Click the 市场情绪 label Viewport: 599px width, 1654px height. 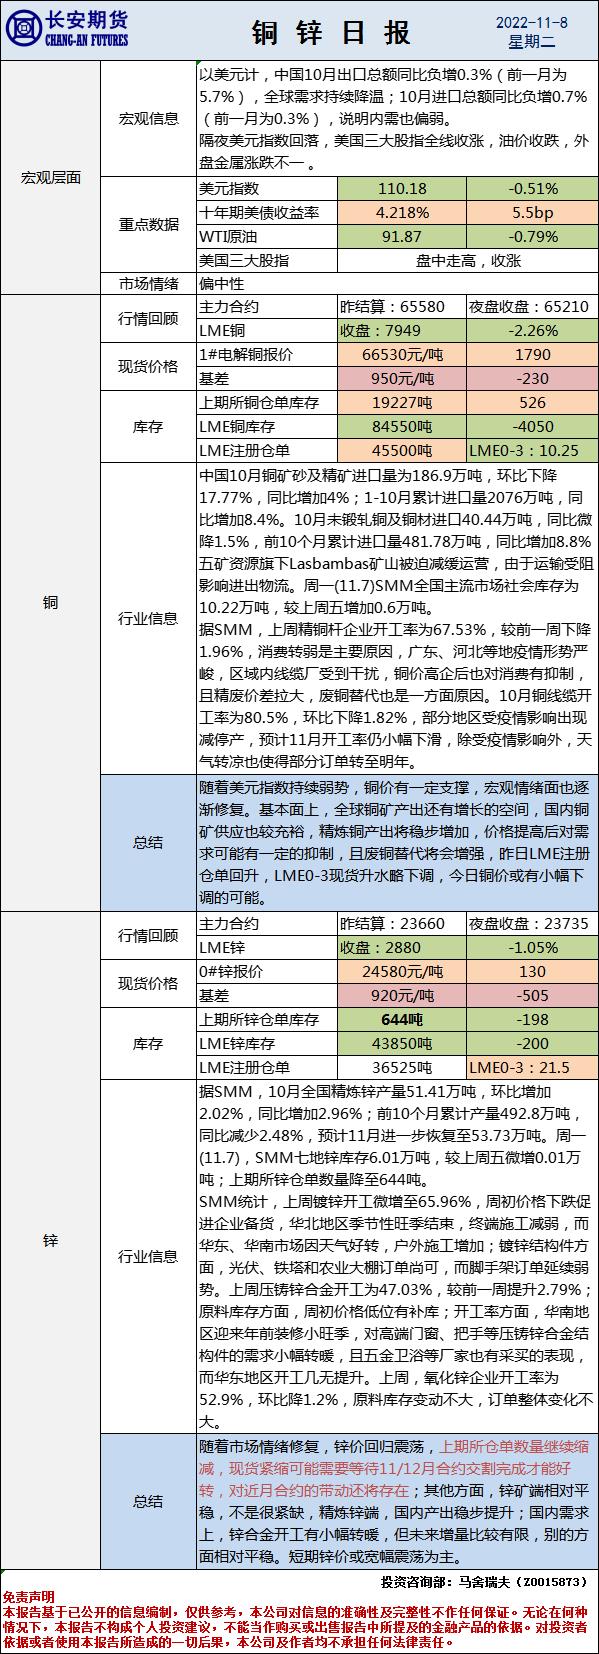click(x=148, y=284)
